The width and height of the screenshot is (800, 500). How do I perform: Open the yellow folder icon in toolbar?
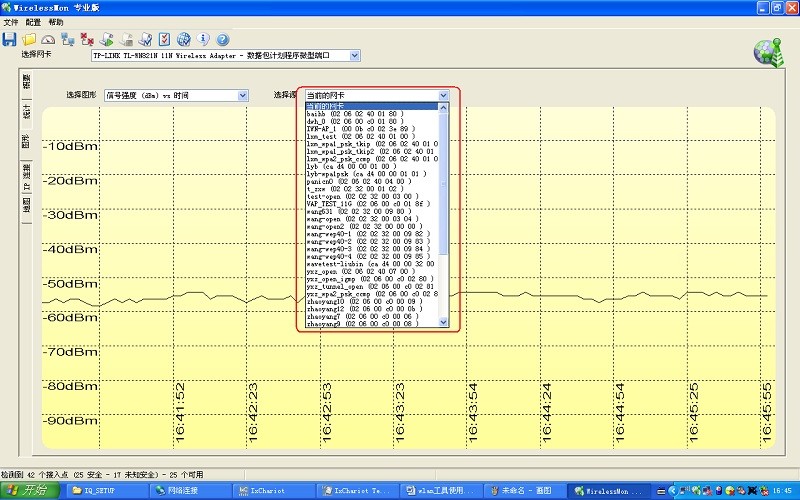(29, 39)
